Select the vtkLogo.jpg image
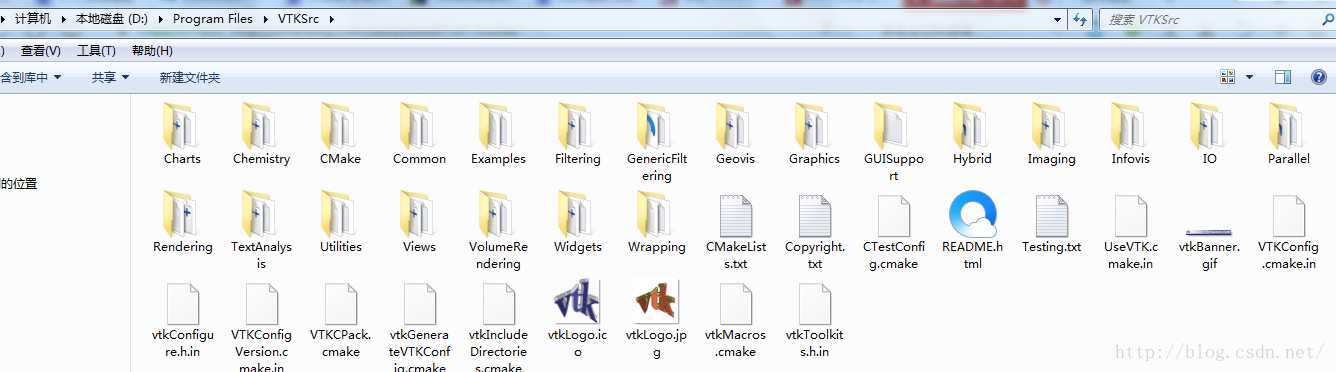 click(x=657, y=319)
